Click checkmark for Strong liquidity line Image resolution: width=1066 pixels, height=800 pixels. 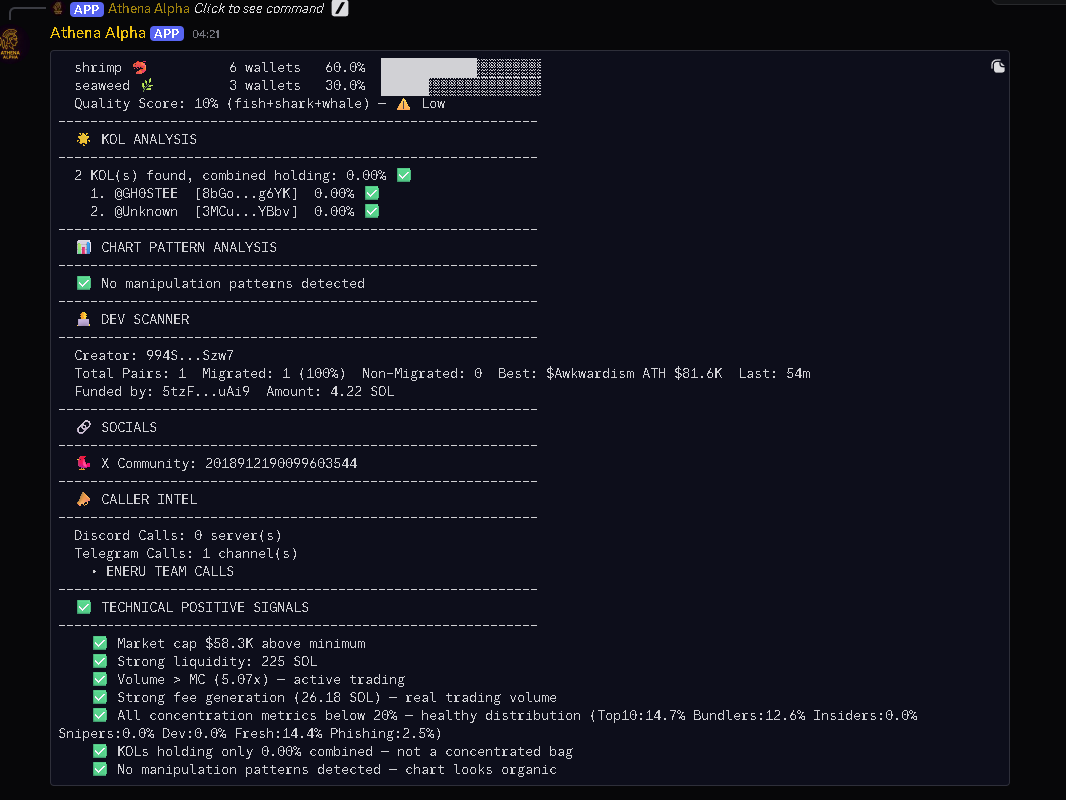point(100,661)
